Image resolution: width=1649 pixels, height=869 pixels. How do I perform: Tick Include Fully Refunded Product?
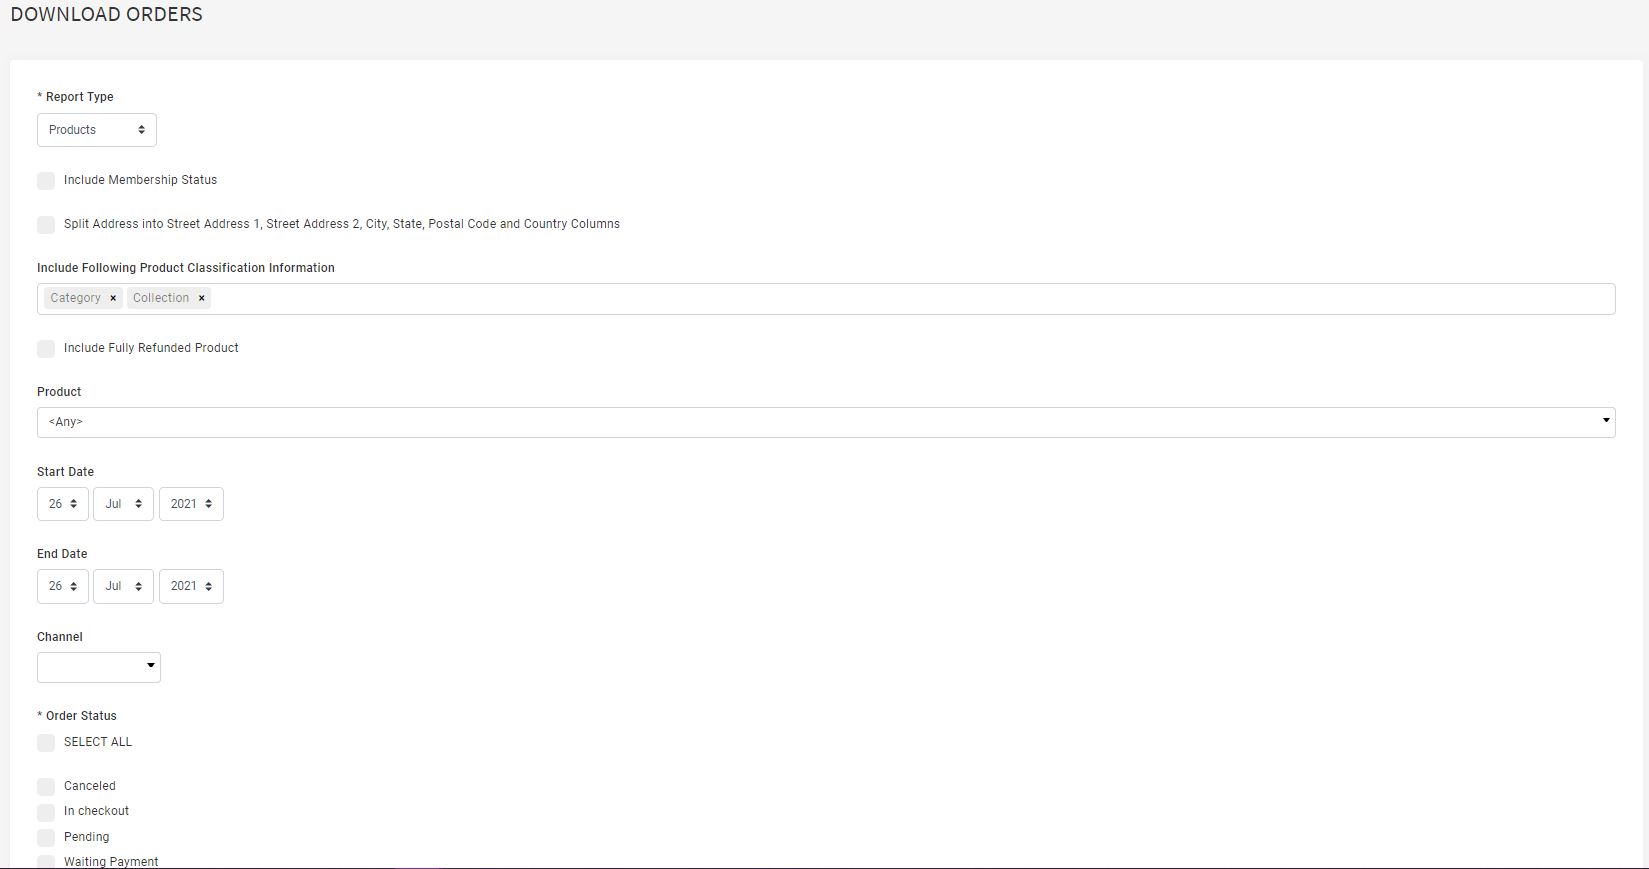[x=46, y=349]
